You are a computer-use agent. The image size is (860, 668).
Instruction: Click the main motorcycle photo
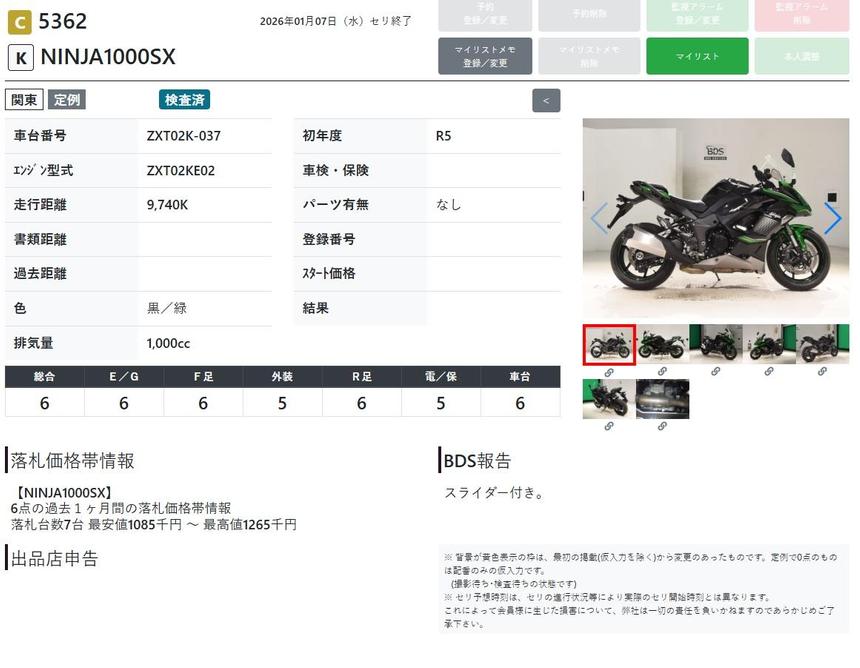tap(715, 218)
